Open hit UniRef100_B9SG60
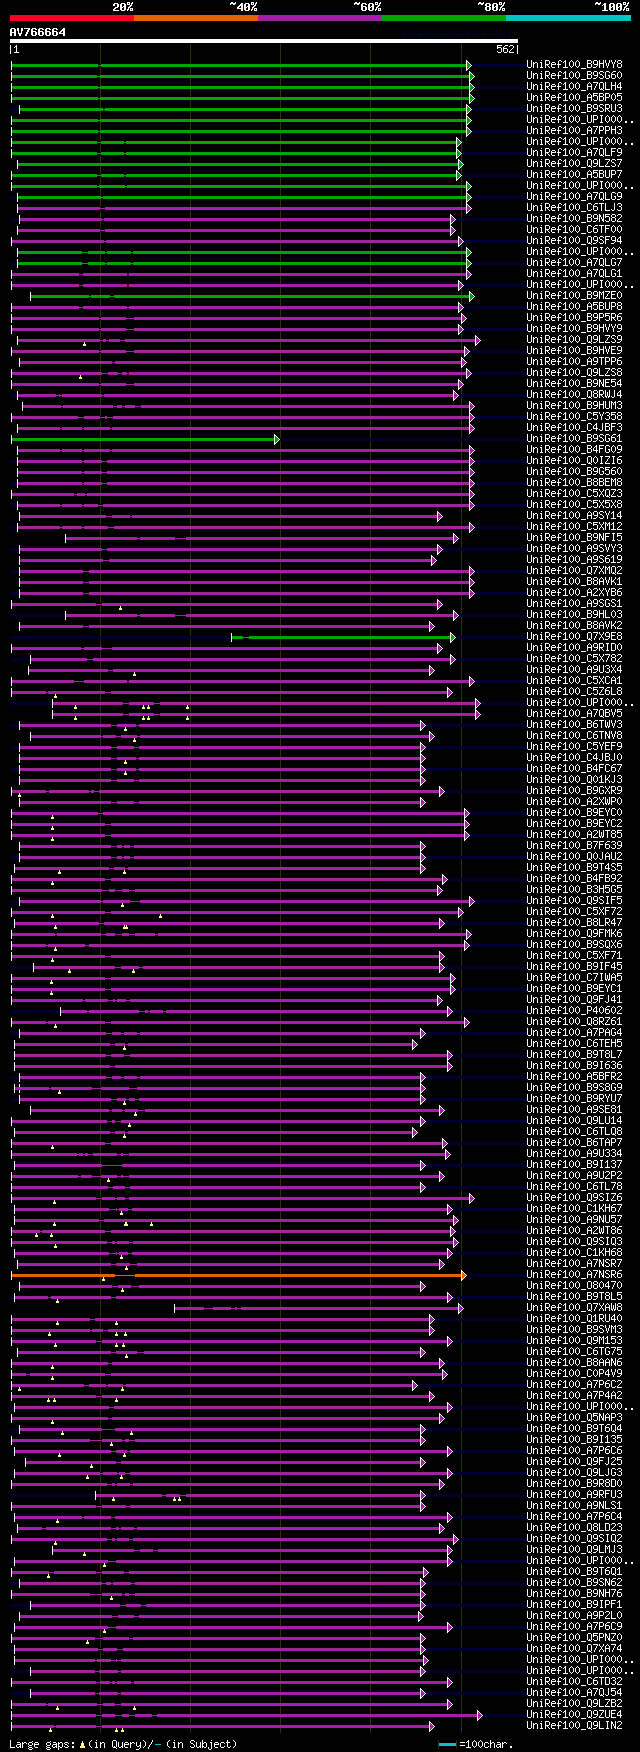The width and height of the screenshot is (640, 1752). point(574,75)
